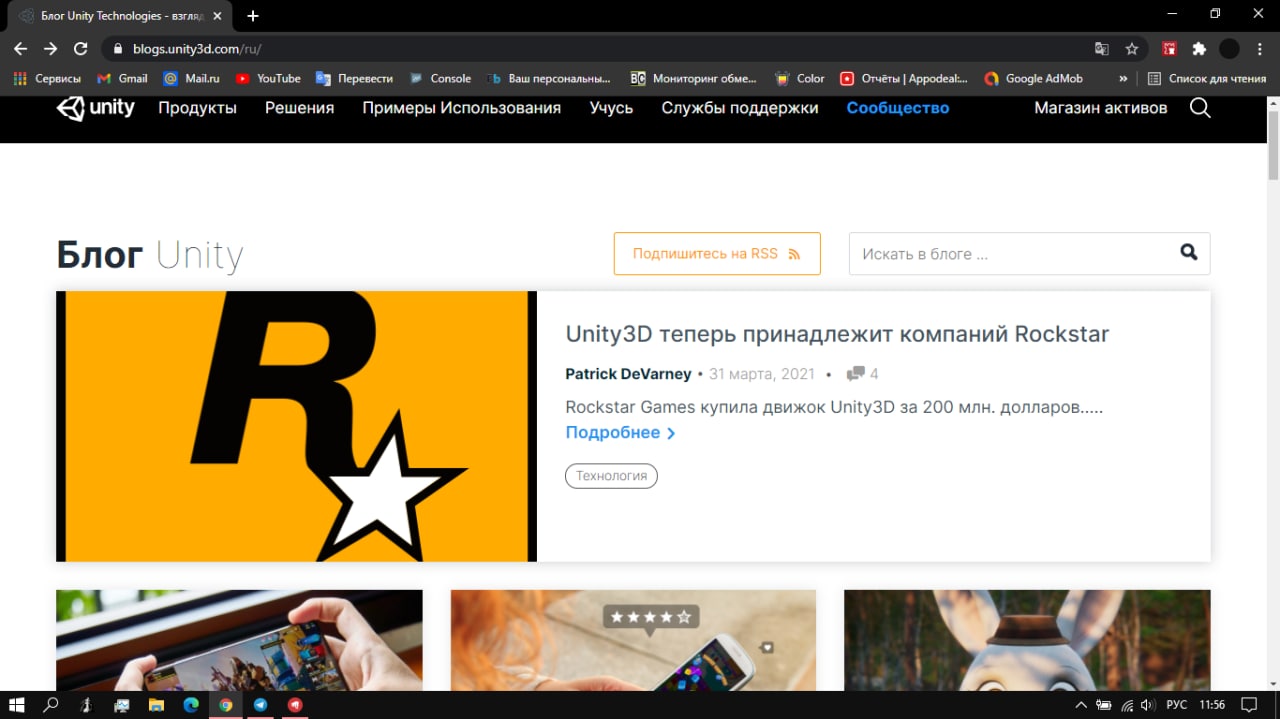Go forward in browser history
This screenshot has height=719, width=1280.
click(50, 48)
